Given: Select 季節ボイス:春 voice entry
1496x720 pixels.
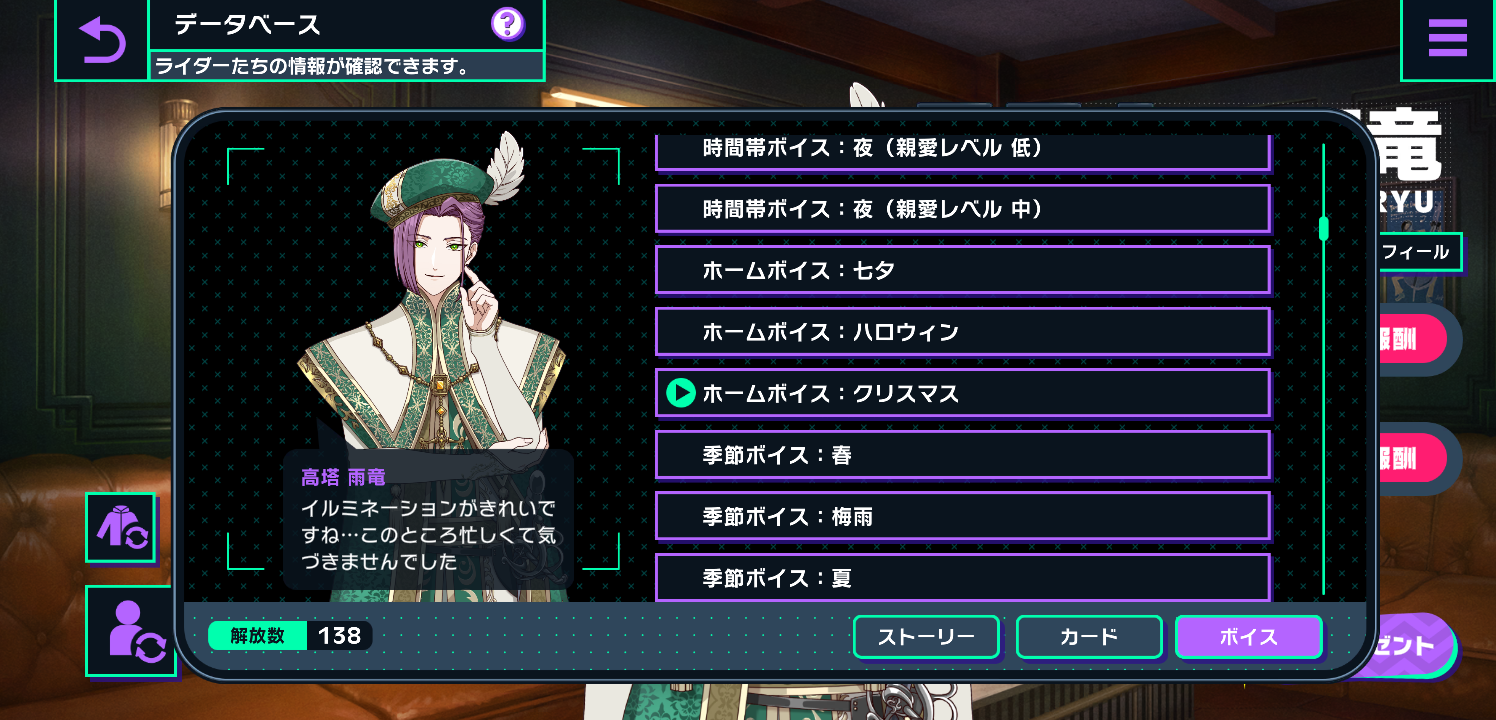Looking at the screenshot, I should 963,455.
